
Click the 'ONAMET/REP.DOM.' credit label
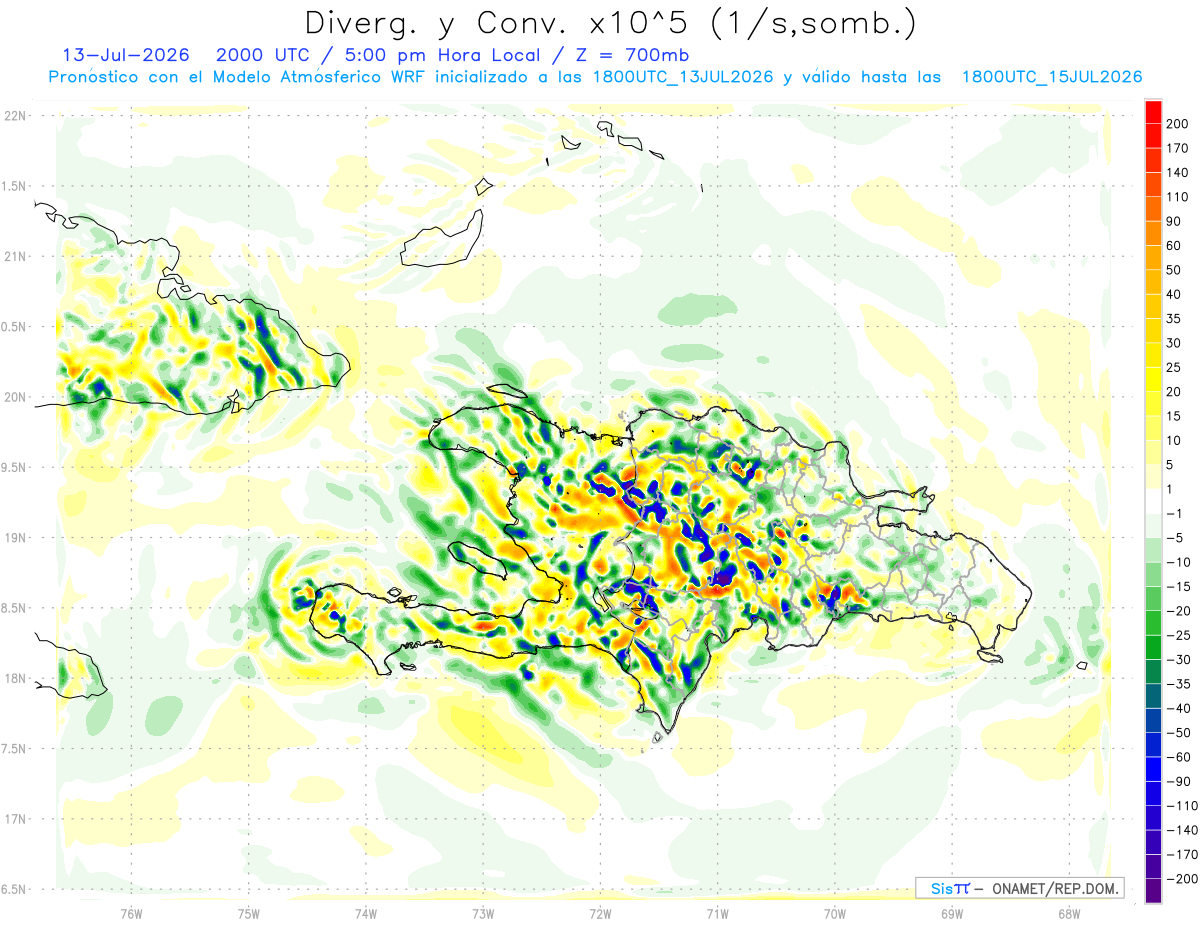point(1053,888)
